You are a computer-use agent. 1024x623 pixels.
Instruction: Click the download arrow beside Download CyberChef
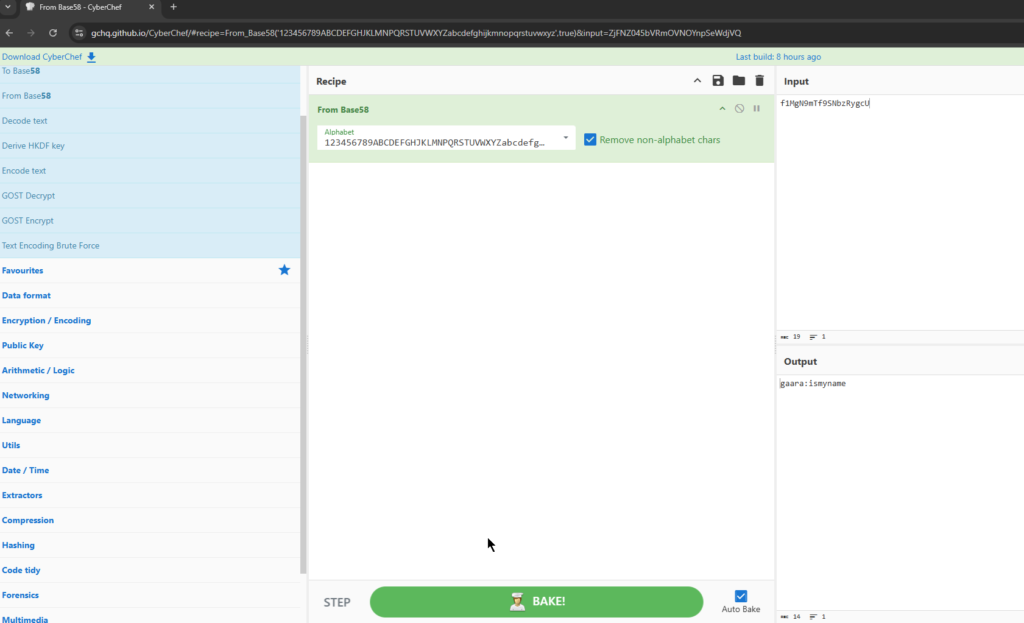[92, 57]
